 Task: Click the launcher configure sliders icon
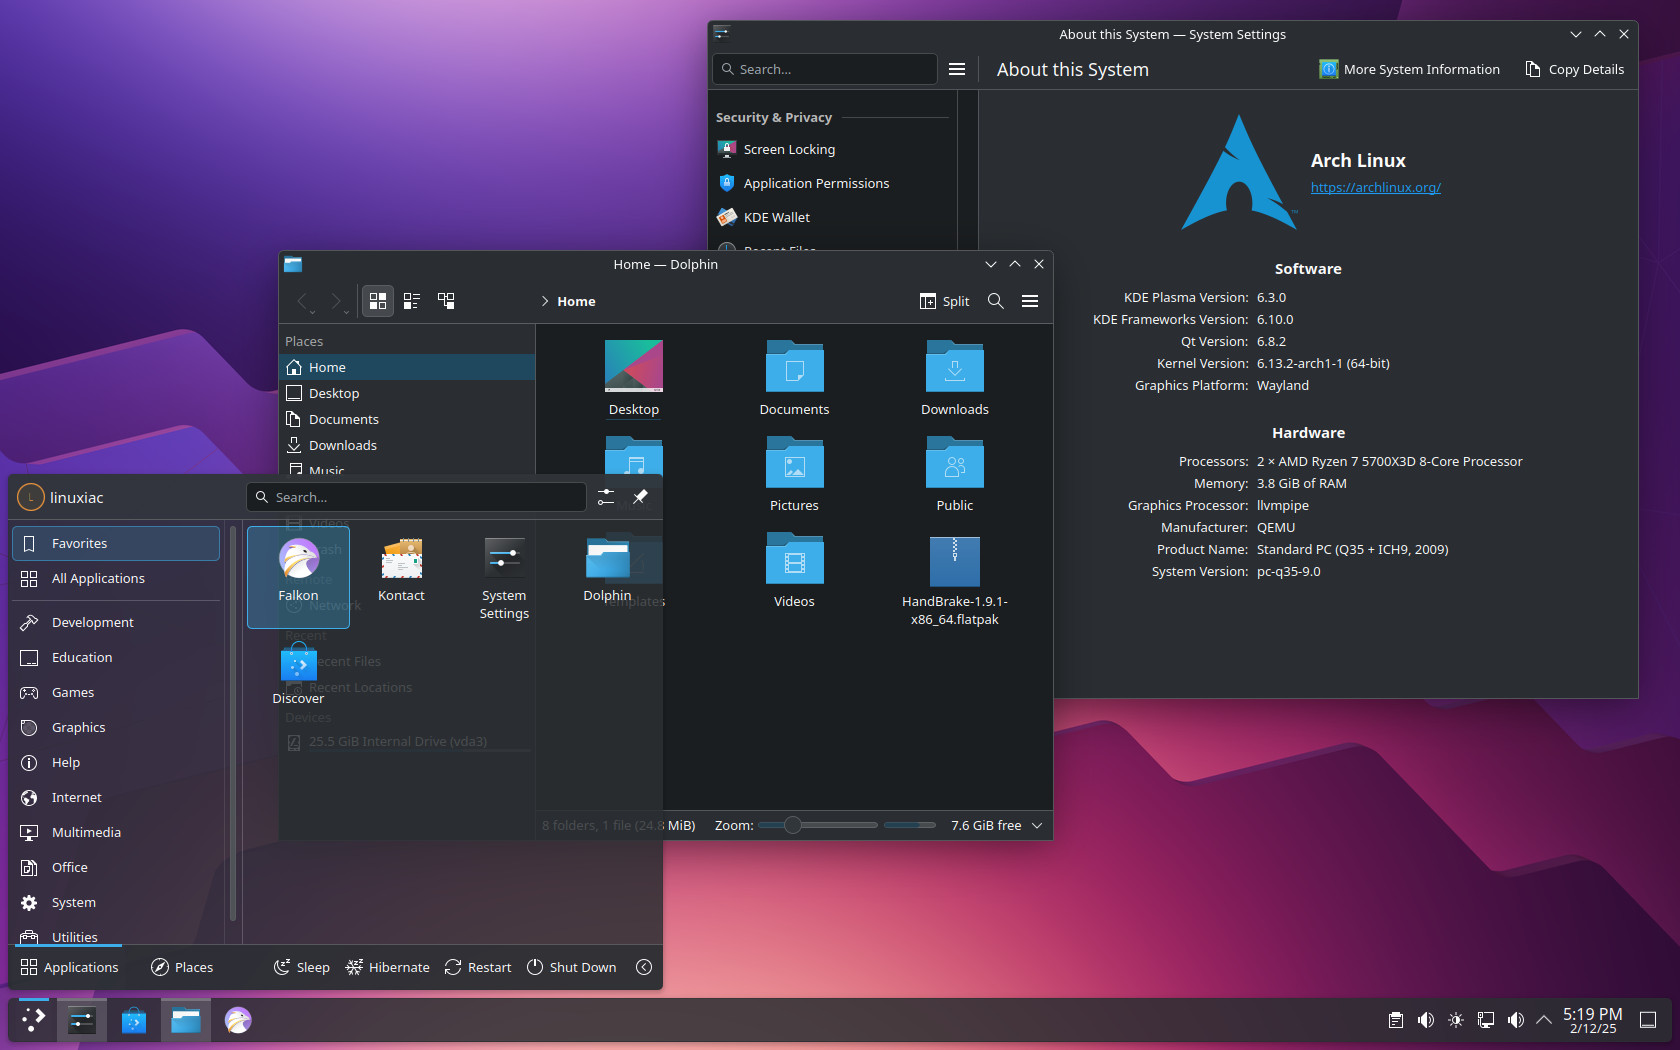coord(606,497)
